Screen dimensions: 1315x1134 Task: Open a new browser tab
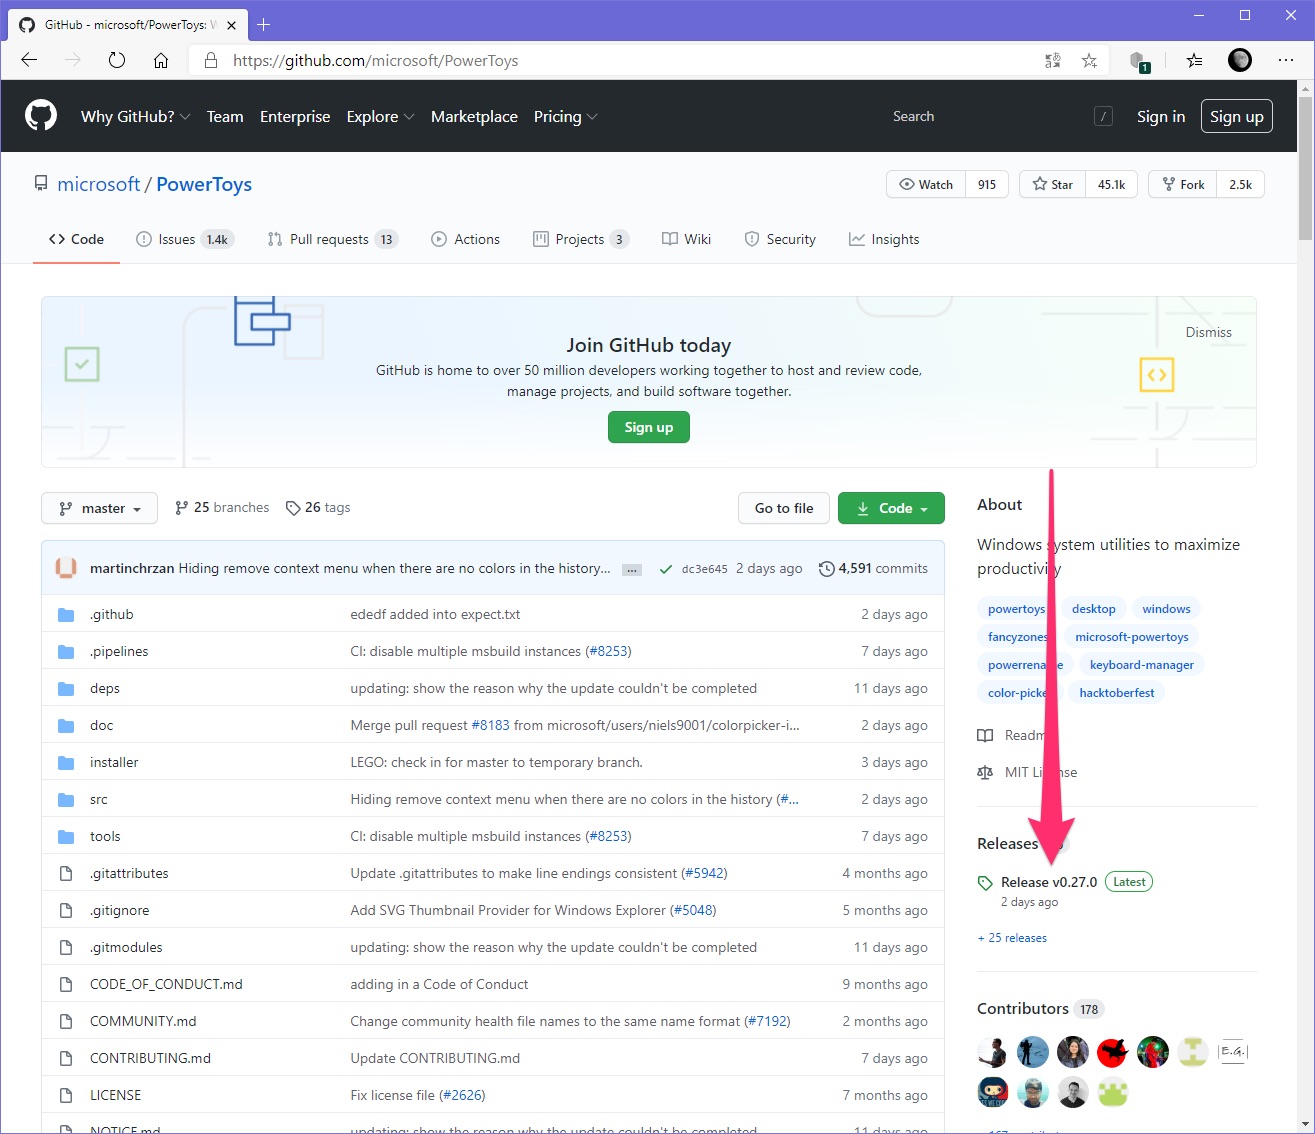[264, 24]
